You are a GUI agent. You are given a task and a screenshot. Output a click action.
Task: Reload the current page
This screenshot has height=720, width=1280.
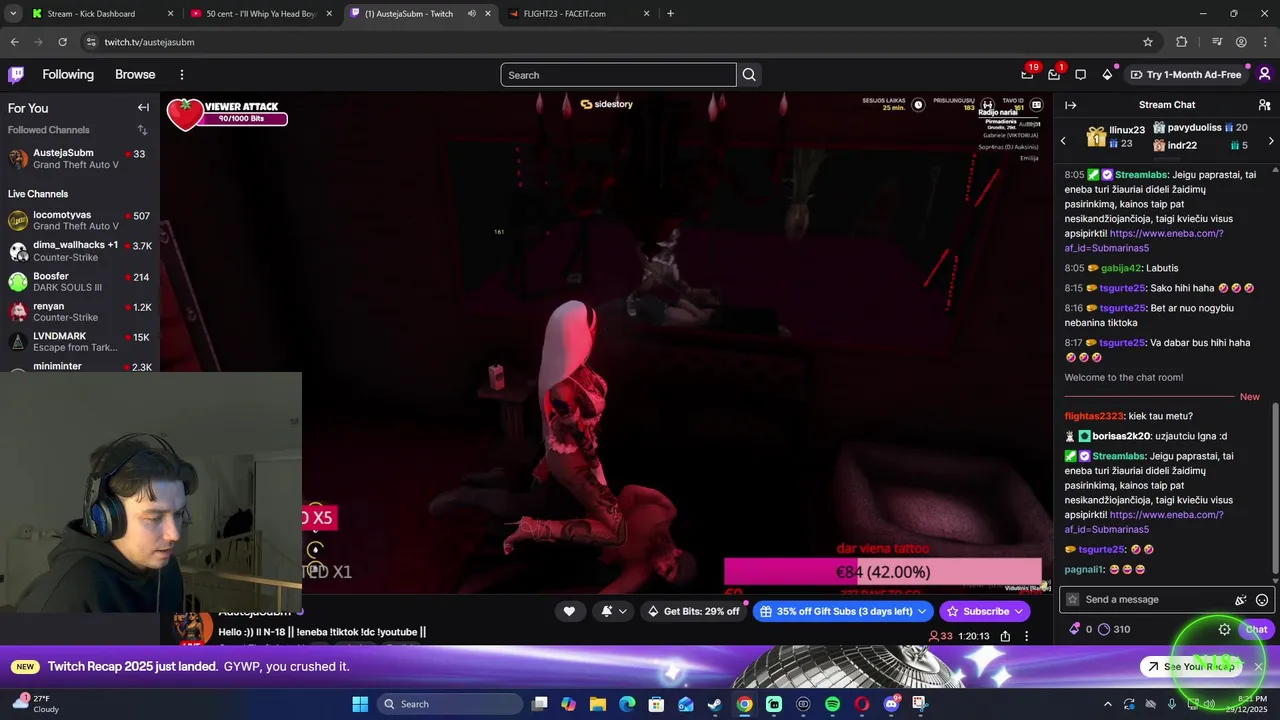point(62,42)
